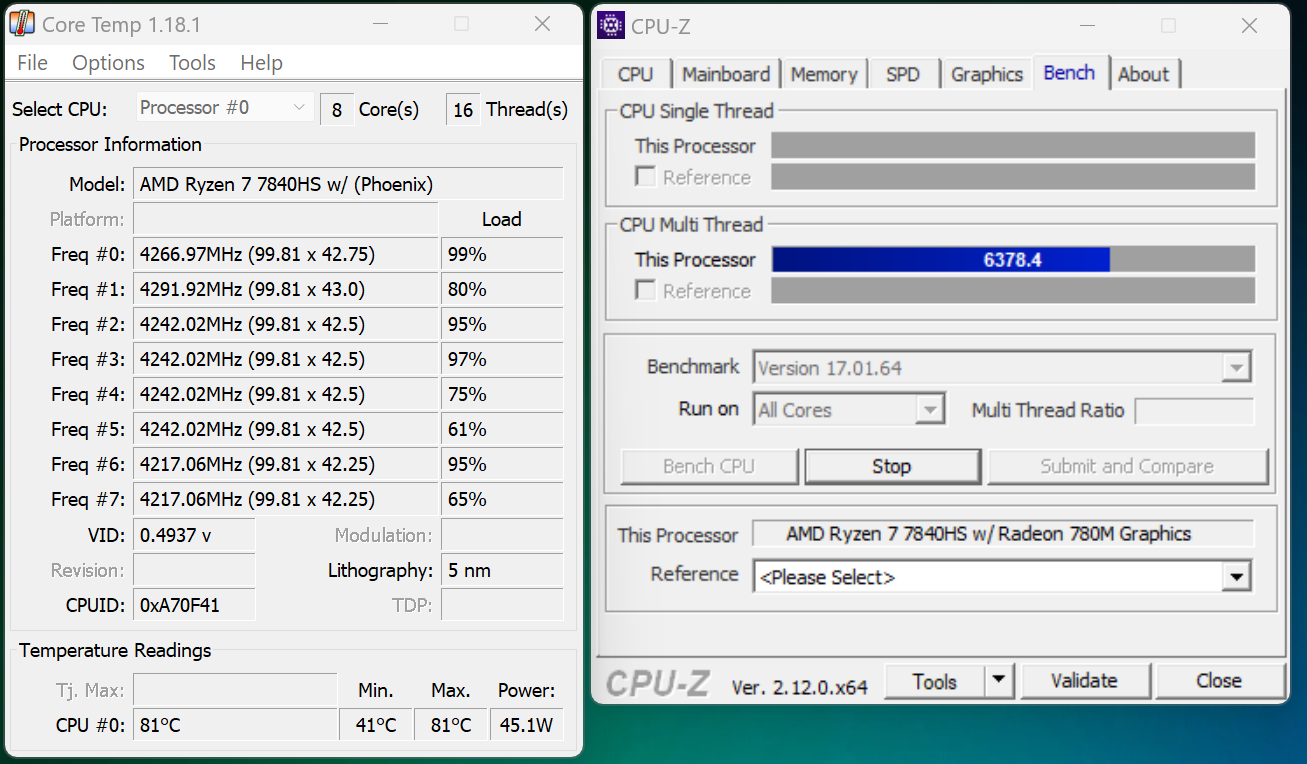Viewport: 1307px width, 764px height.
Task: Expand the Select CPU Processor #0 dropdown
Action: tap(224, 108)
